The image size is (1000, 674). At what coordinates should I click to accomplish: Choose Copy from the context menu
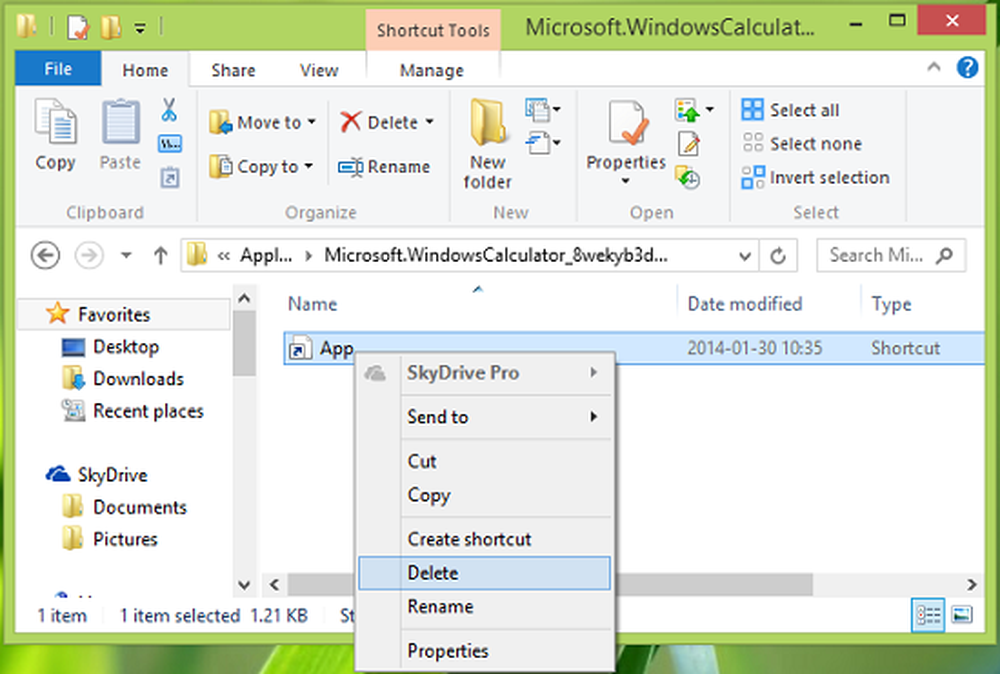coord(485,495)
